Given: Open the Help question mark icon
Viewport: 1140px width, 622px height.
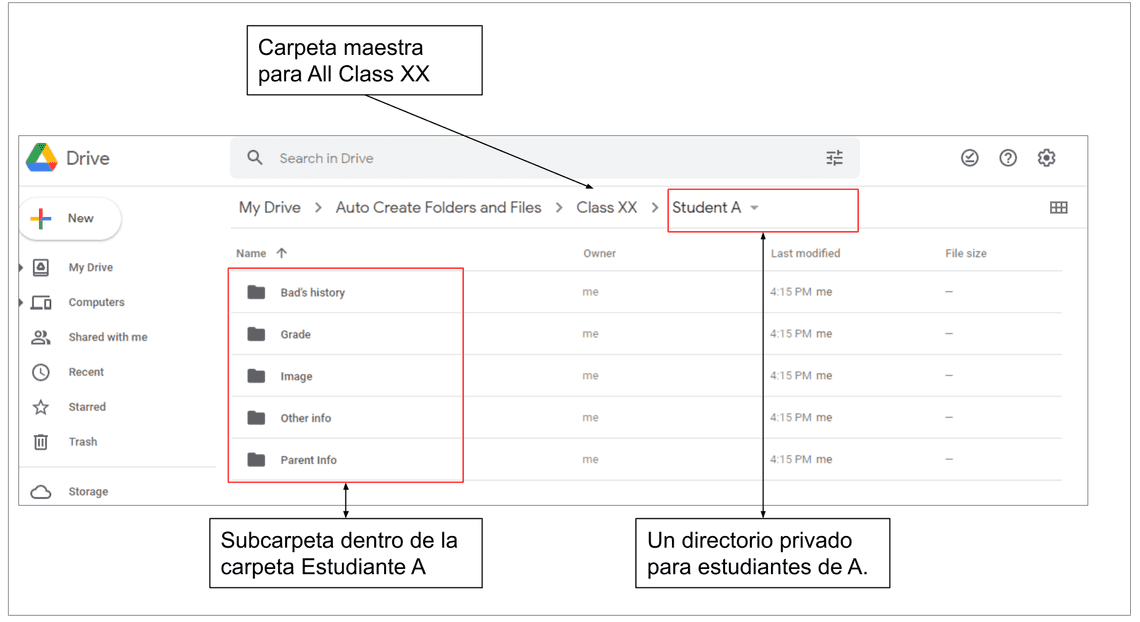Looking at the screenshot, I should 1008,158.
